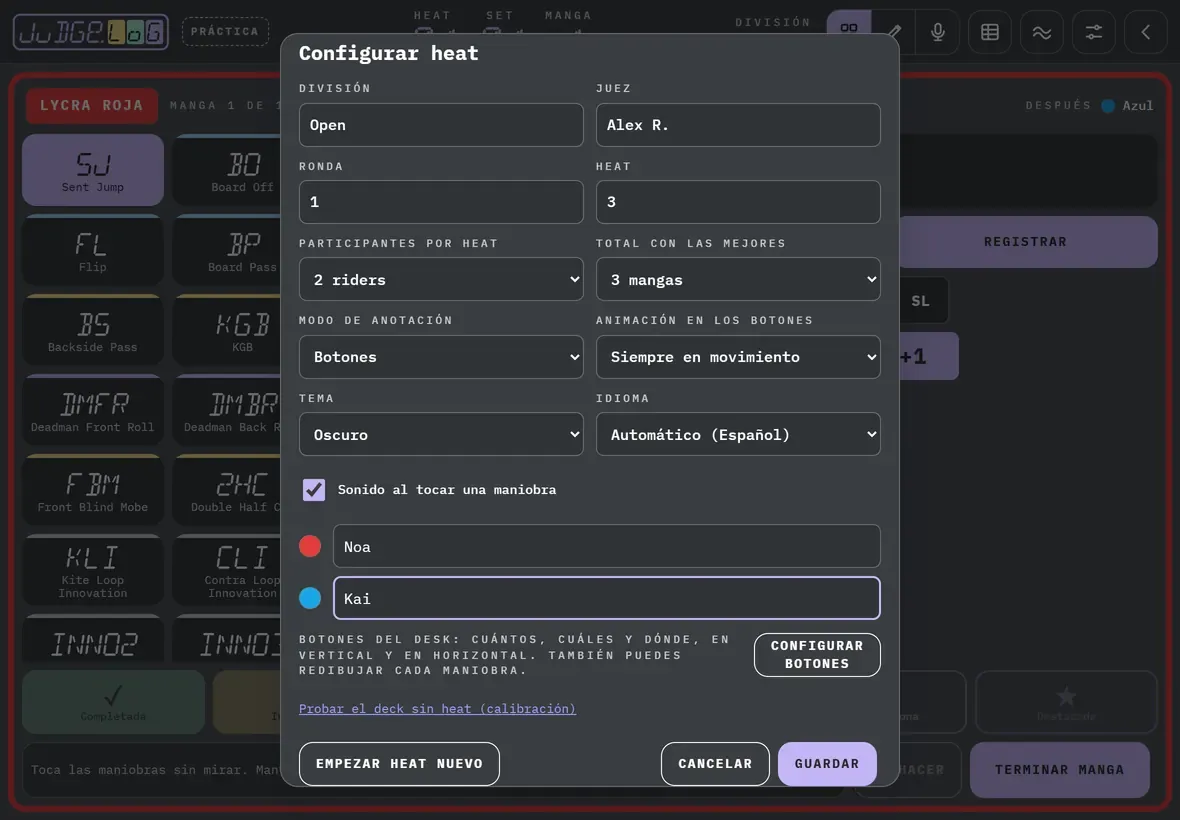Viewport: 1180px width, 820px height.
Task: Tap the SJ Sent Jump trick button
Action: click(x=93, y=170)
